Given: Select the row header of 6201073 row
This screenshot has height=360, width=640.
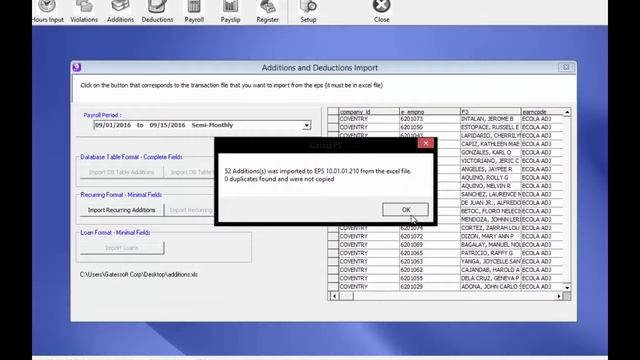Looking at the screenshot, I should click(x=333, y=119).
